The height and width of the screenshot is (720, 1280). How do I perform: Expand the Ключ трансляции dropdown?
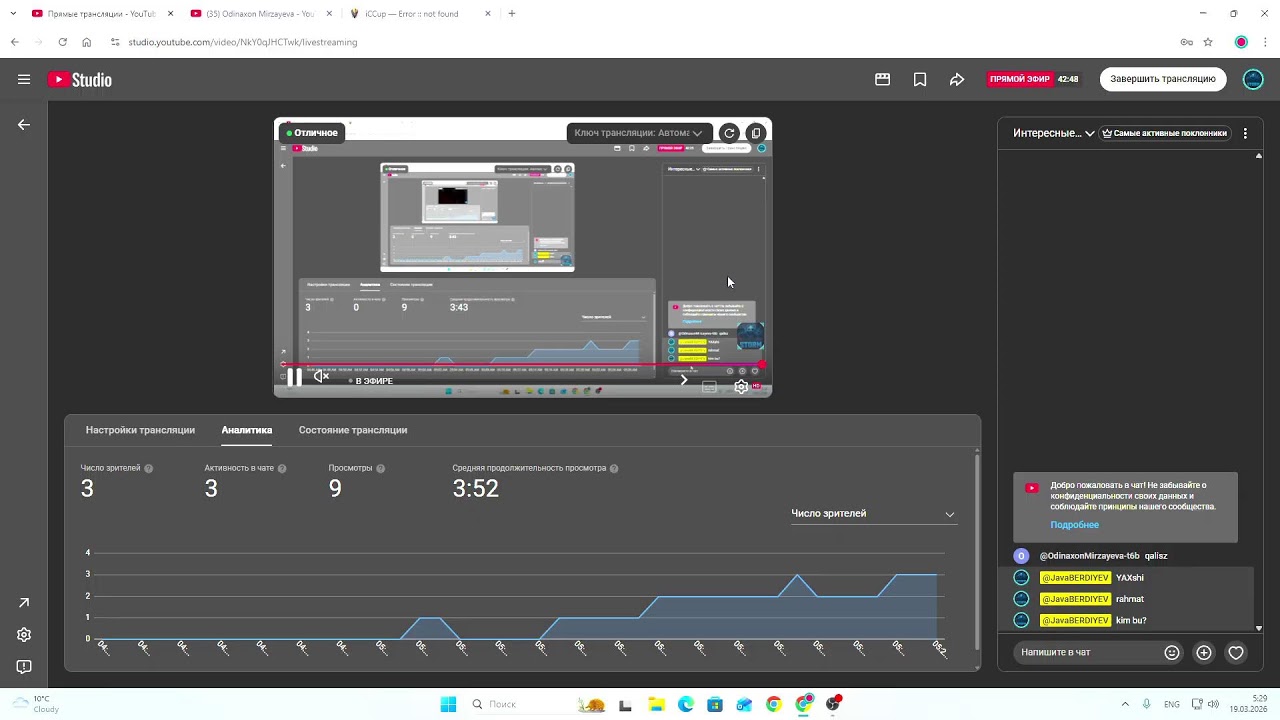pyautogui.click(x=639, y=133)
